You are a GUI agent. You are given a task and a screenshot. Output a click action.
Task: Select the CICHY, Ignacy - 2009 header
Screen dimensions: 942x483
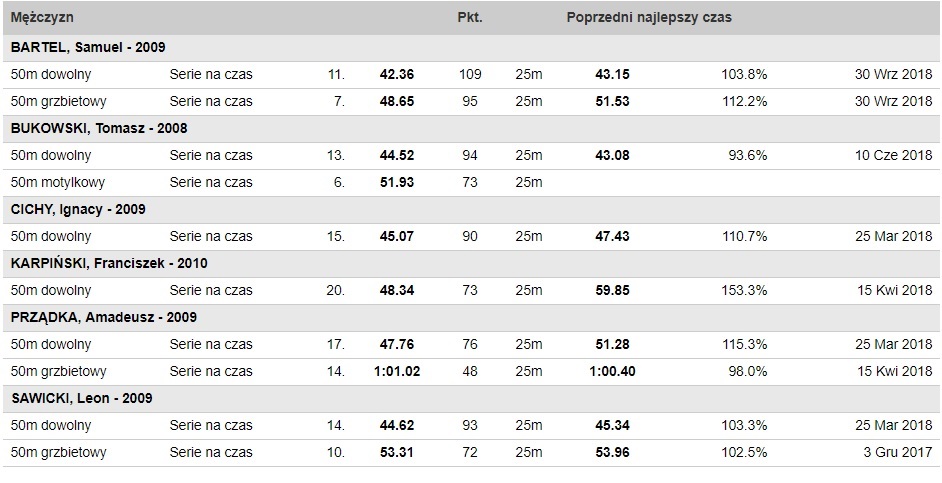coord(78,210)
